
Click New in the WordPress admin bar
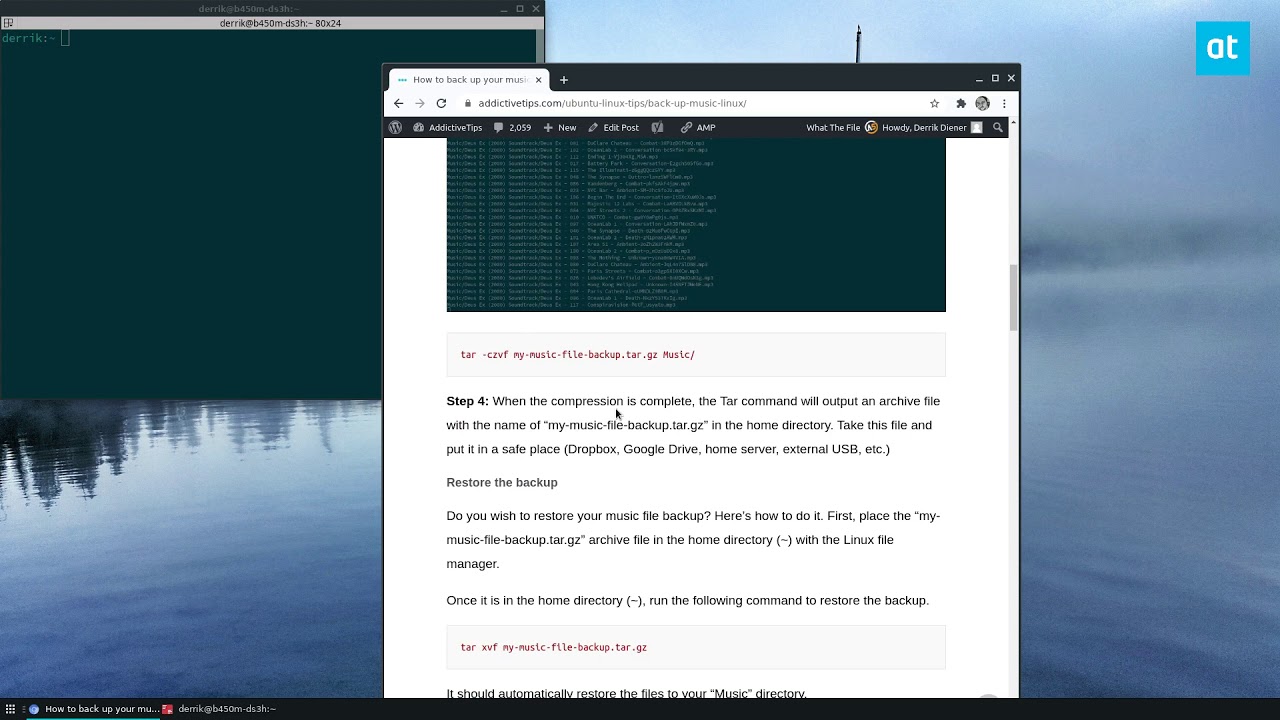(560, 127)
